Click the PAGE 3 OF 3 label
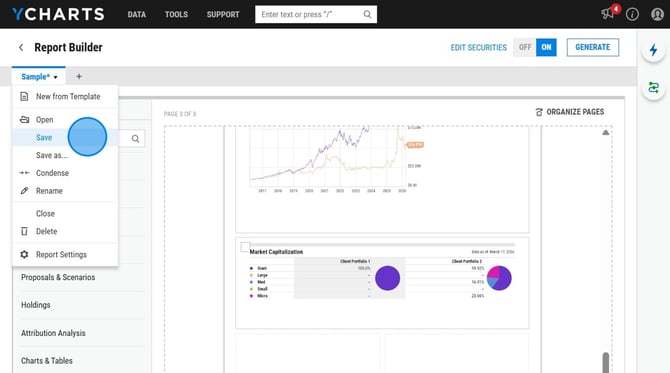 coord(180,114)
